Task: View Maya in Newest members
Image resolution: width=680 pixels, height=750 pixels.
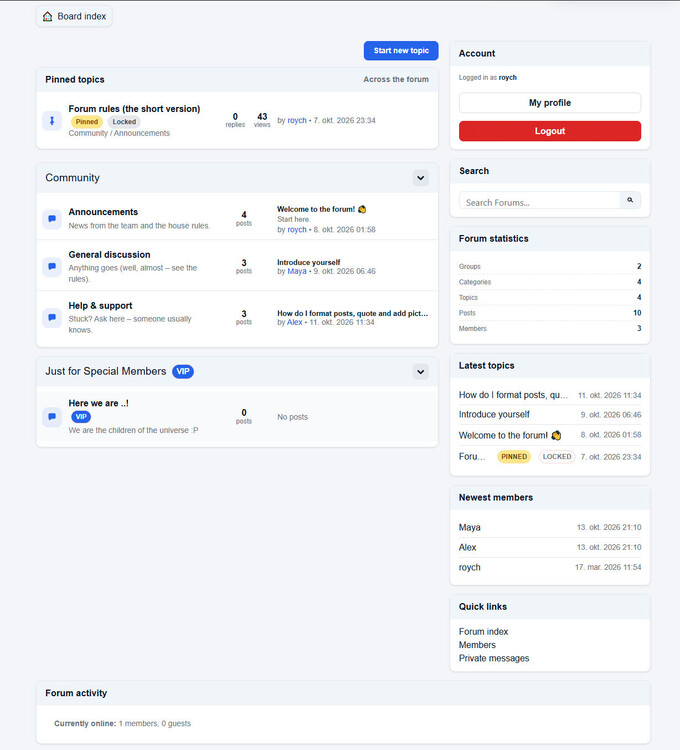Action: [470, 527]
